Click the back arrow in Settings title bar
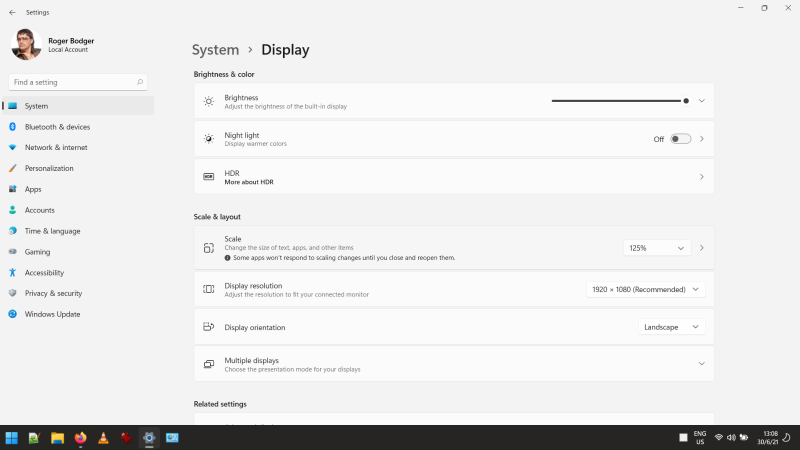This screenshot has height=450, width=800. tap(12, 12)
